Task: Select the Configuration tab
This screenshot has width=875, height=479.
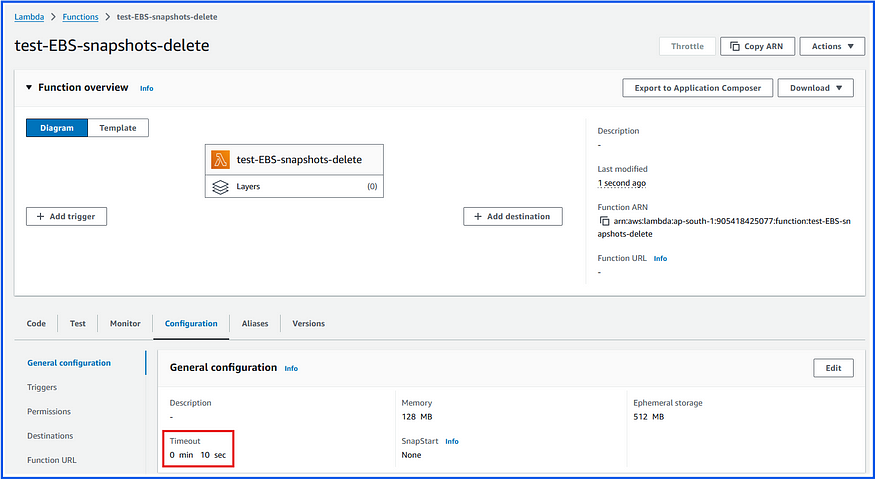Action: (x=191, y=323)
